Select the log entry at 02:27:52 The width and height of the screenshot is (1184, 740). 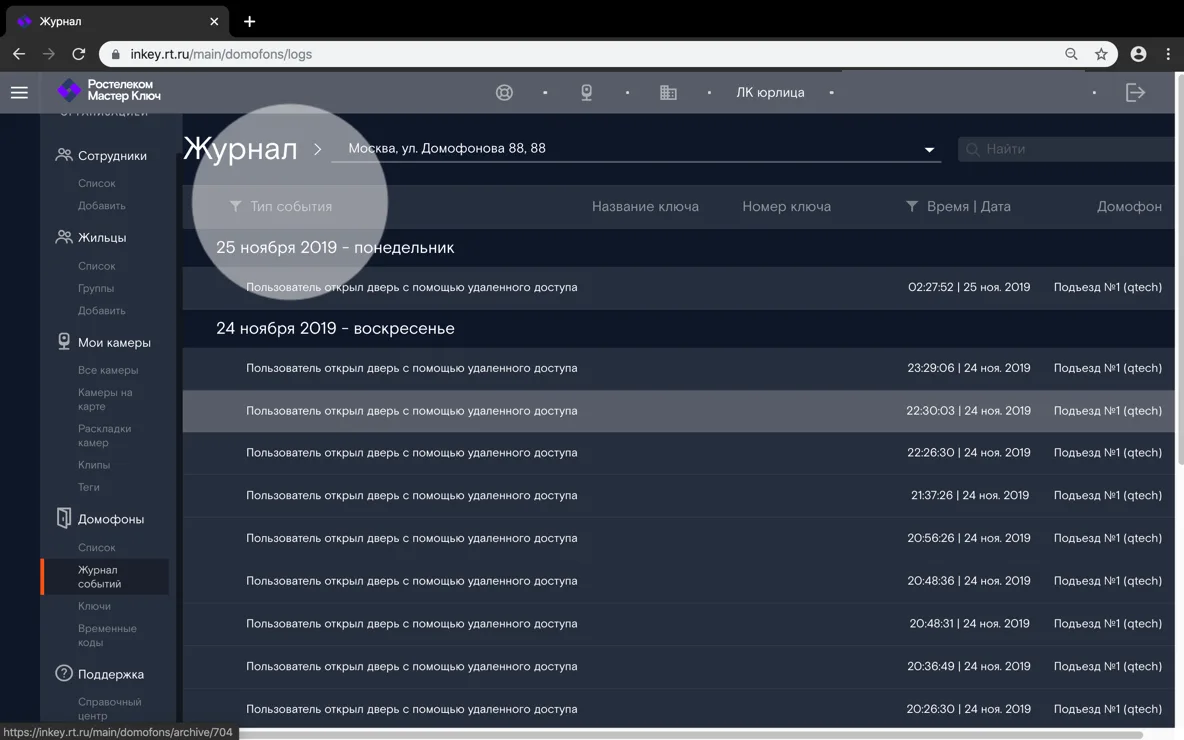click(678, 287)
